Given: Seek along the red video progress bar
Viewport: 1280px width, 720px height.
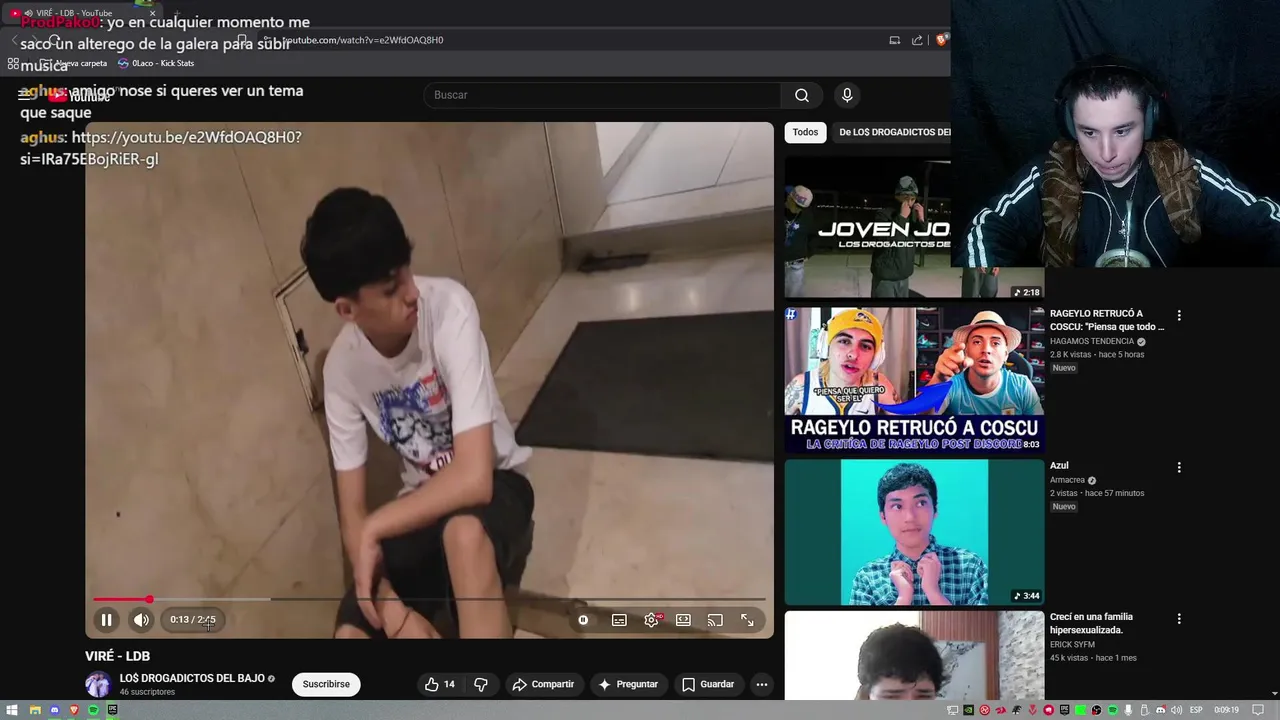Looking at the screenshot, I should 430,600.
